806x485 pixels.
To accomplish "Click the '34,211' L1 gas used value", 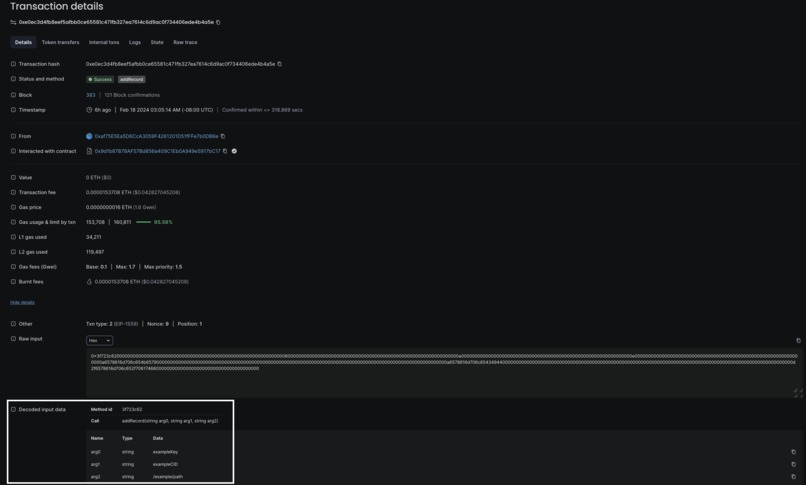I will (94, 237).
